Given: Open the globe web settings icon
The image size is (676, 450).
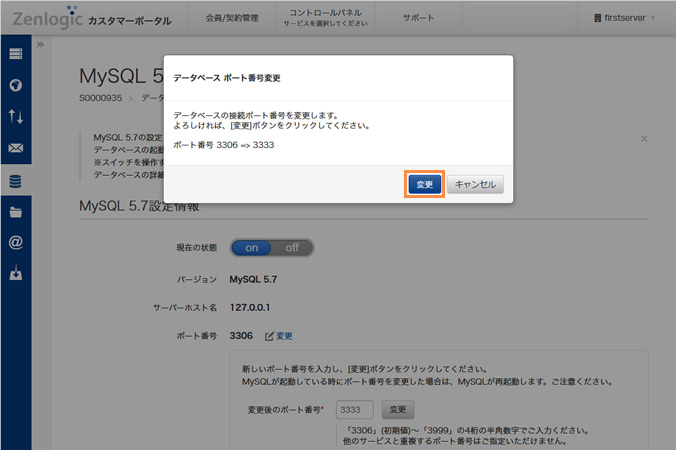Looking at the screenshot, I should coord(16,85).
